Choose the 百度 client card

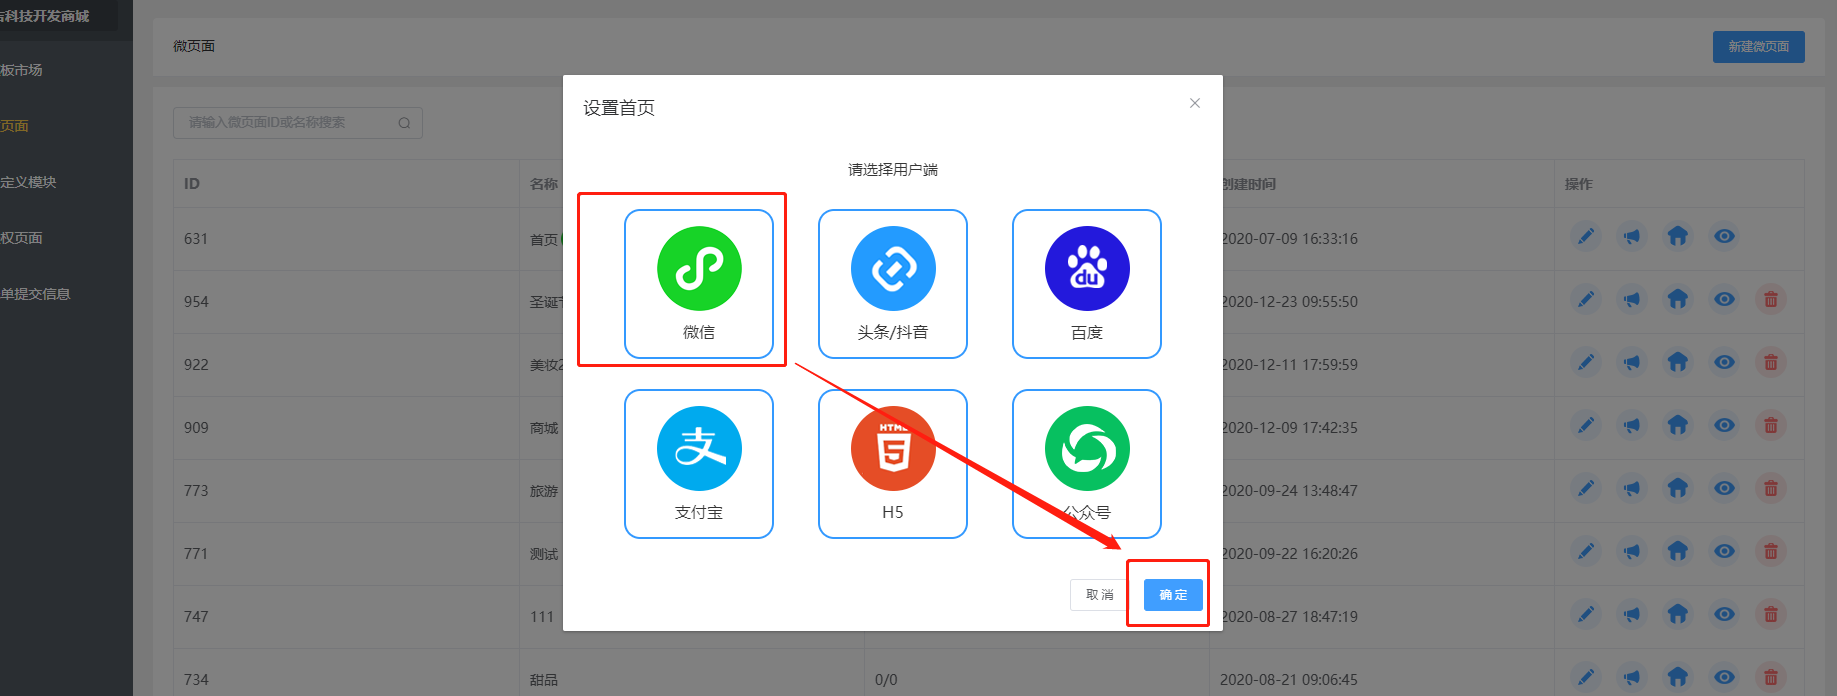click(x=1087, y=284)
